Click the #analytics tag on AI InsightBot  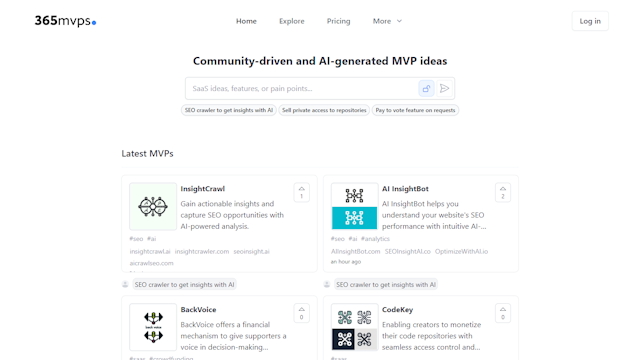click(x=375, y=239)
